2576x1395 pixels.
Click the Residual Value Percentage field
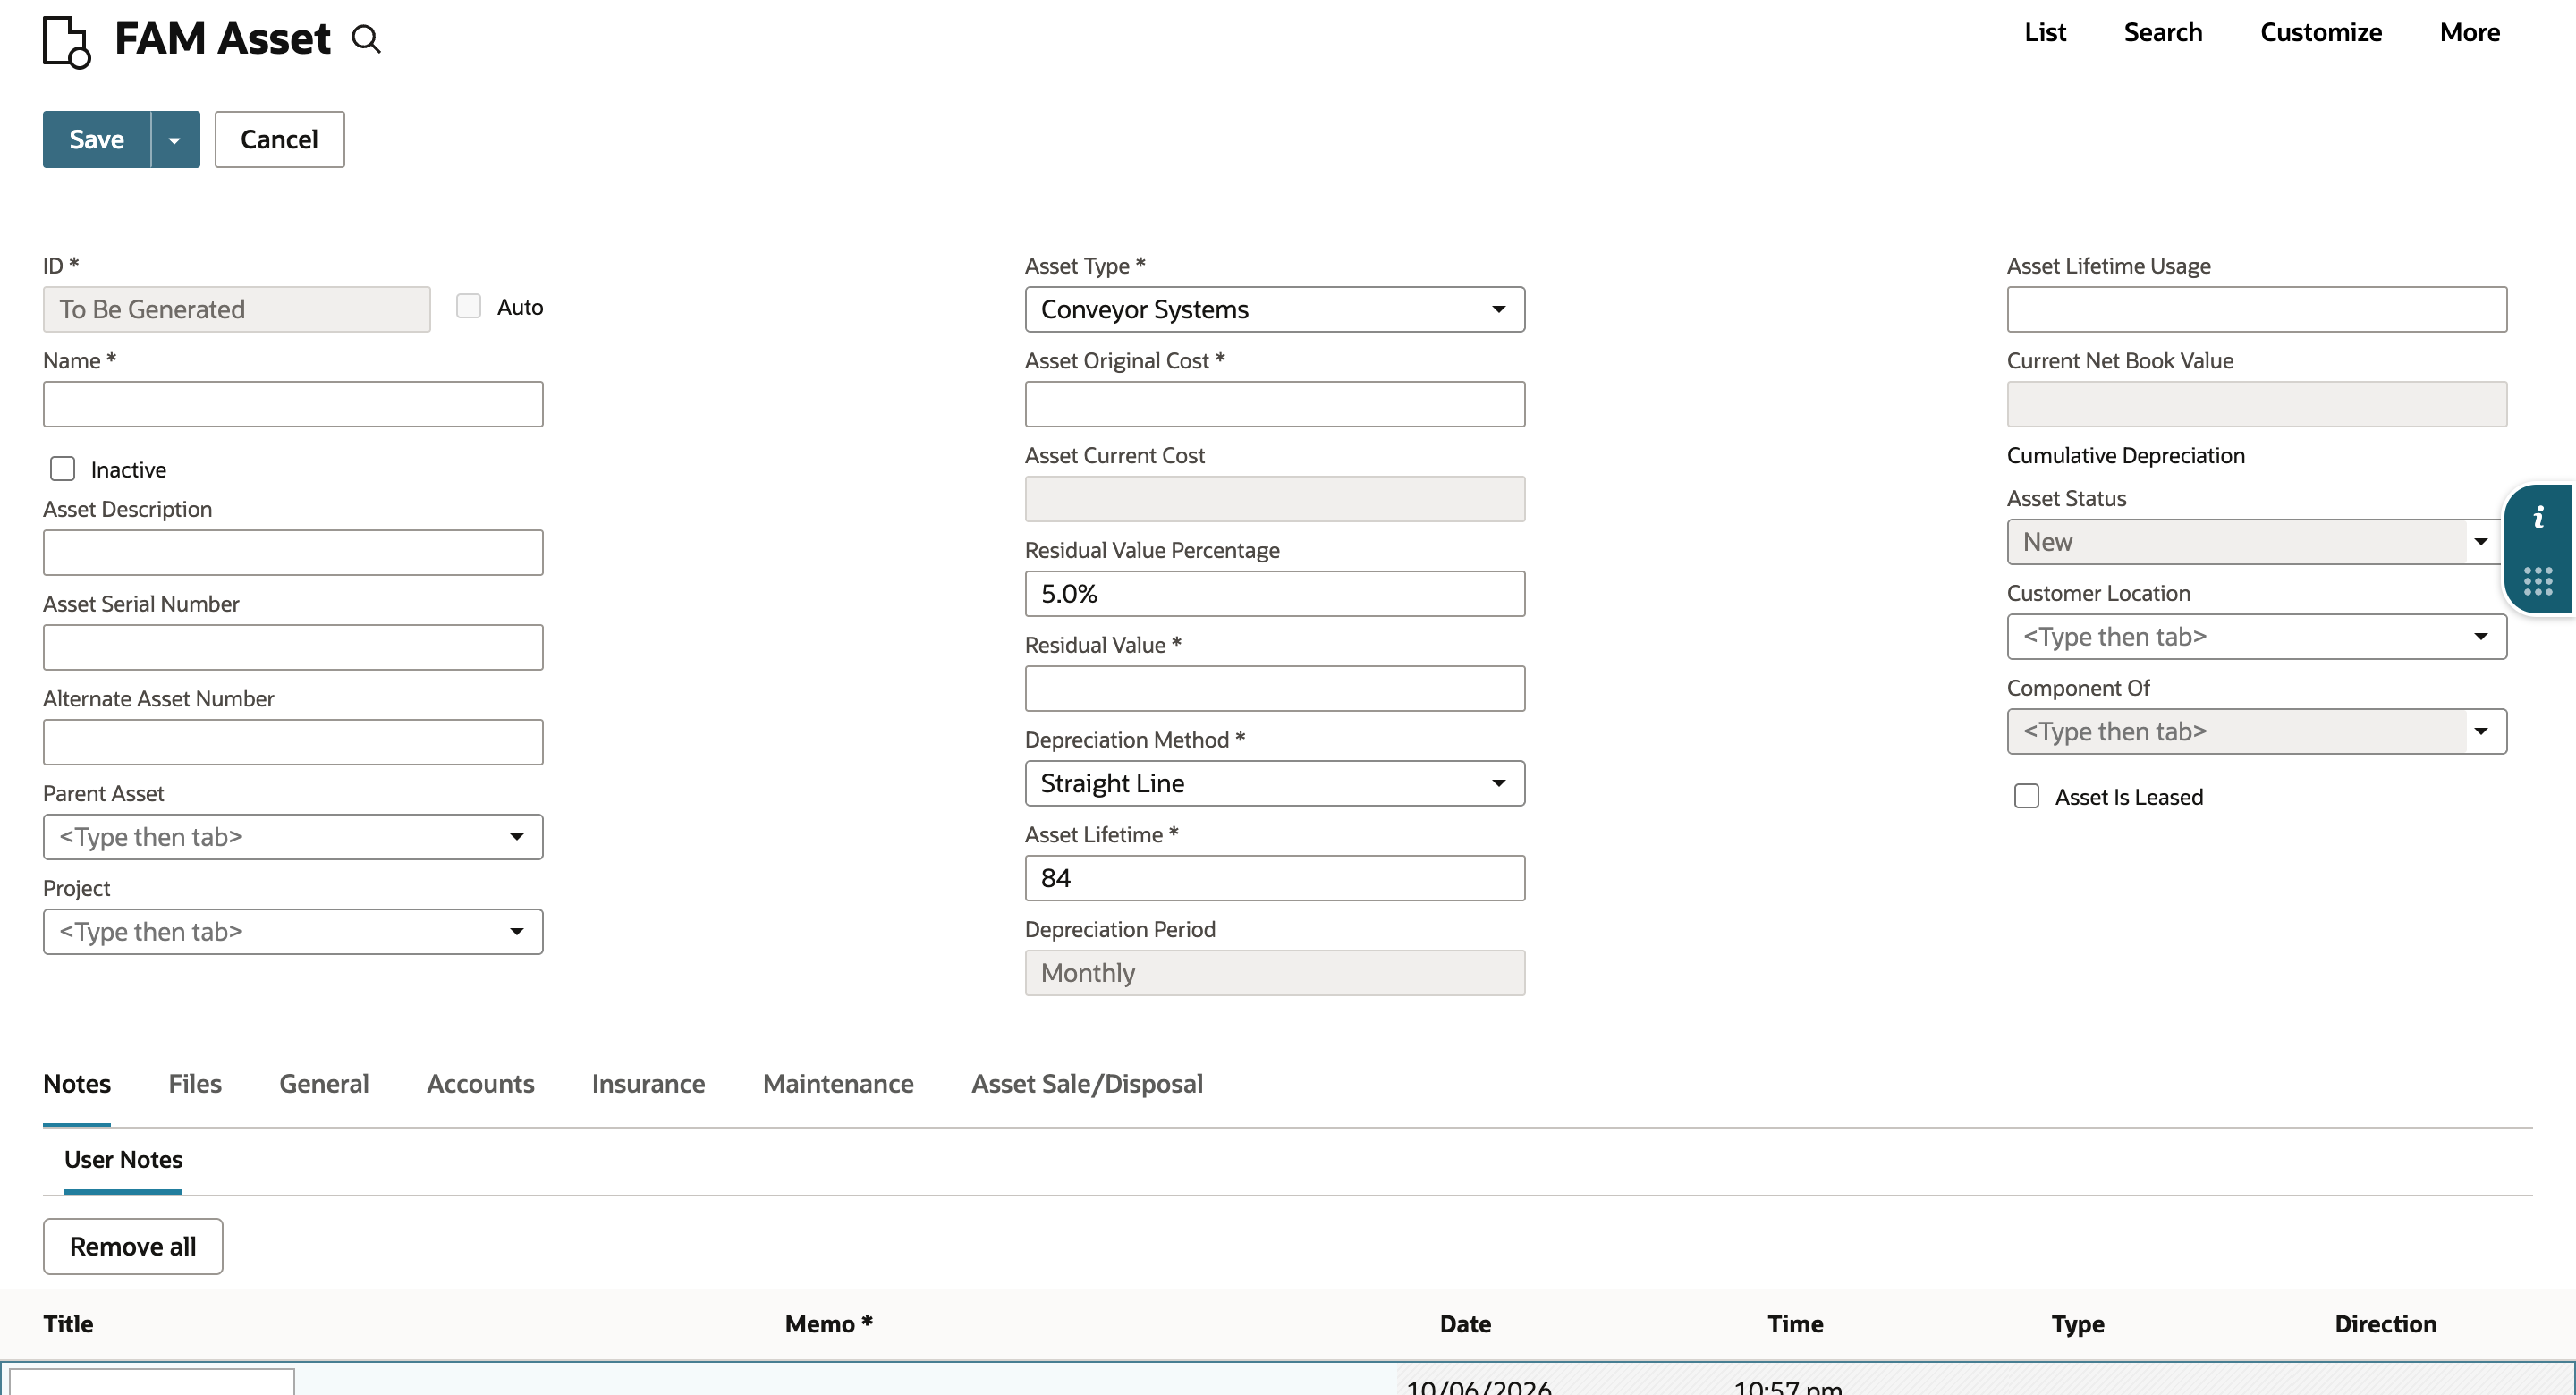(x=1274, y=594)
